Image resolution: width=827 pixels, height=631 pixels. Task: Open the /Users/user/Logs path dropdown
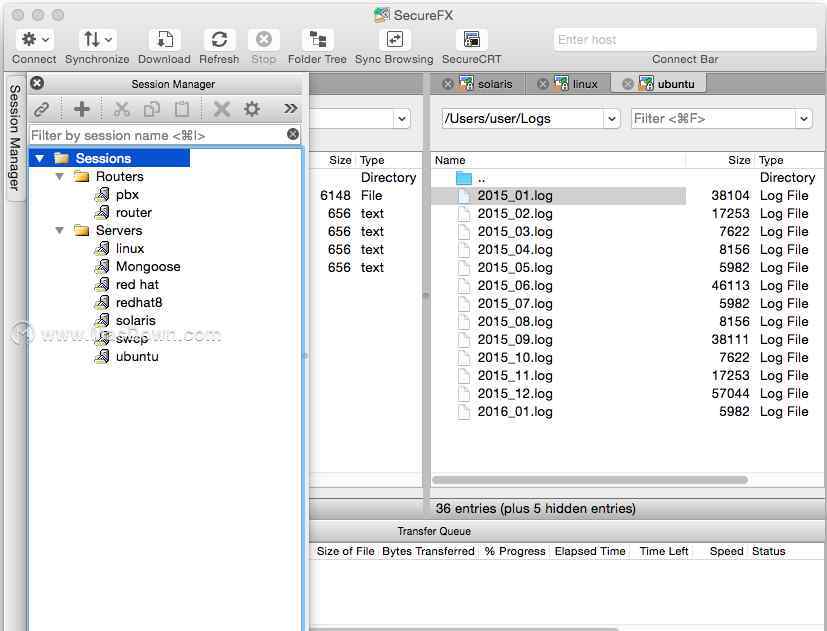pos(611,119)
